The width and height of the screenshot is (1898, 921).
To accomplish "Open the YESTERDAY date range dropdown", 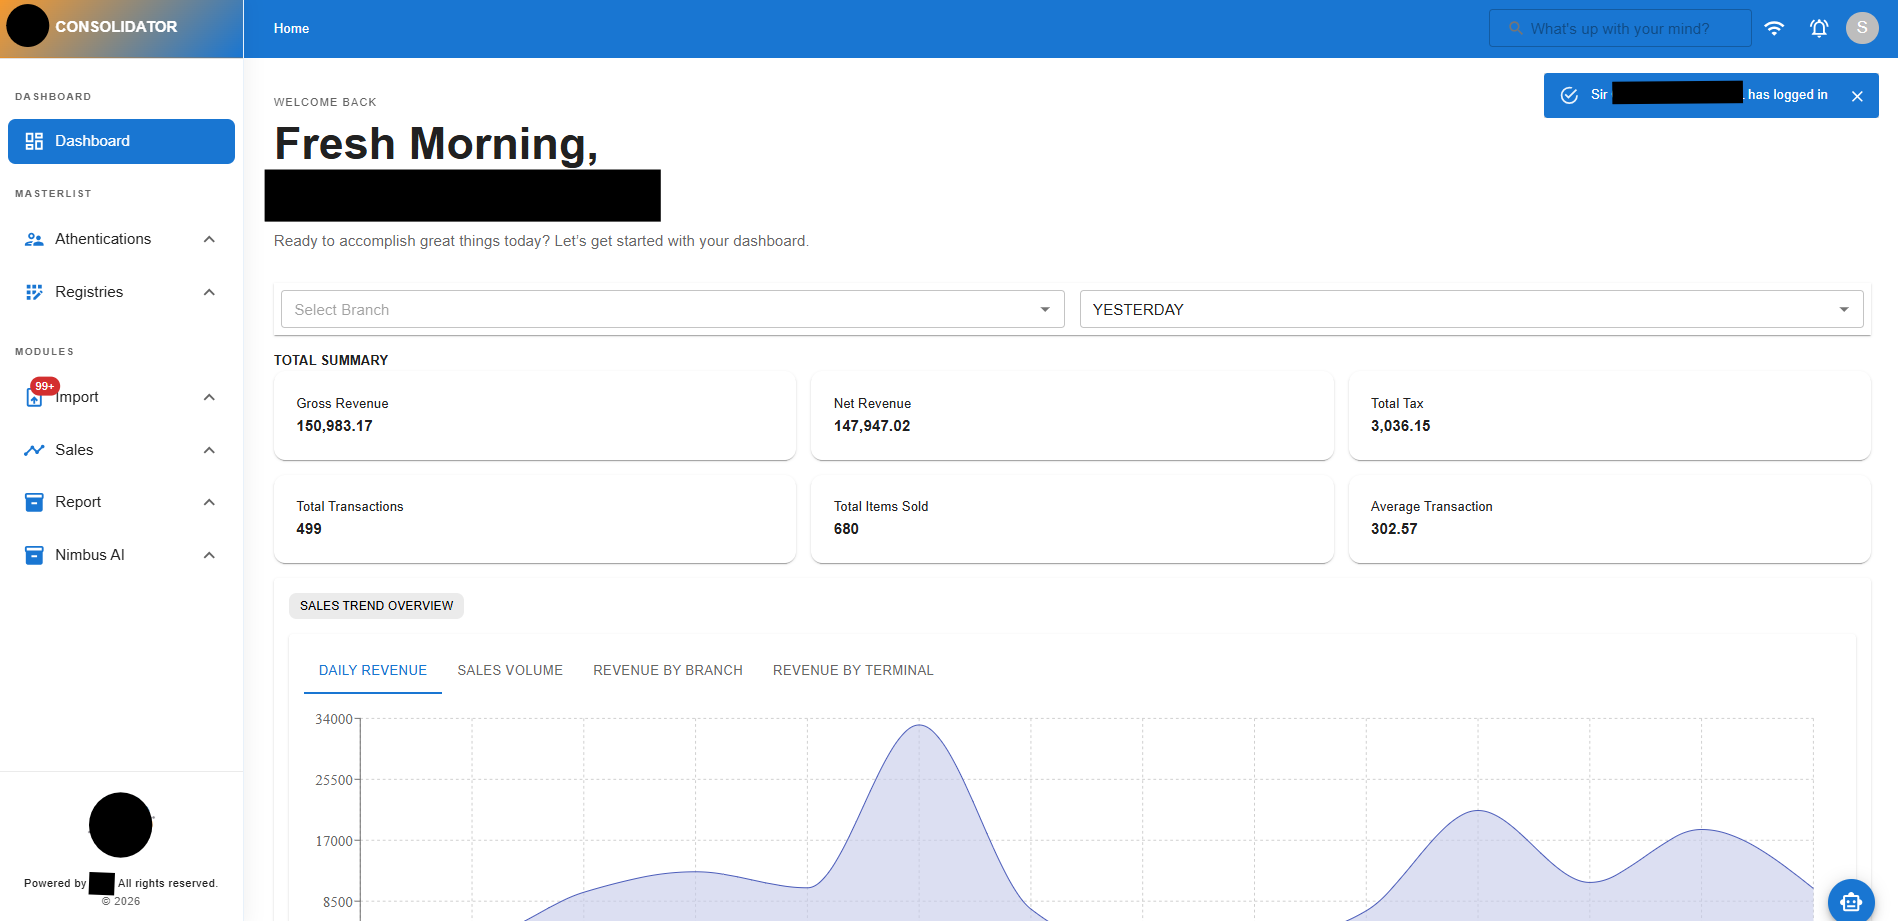I will (x=1845, y=309).
